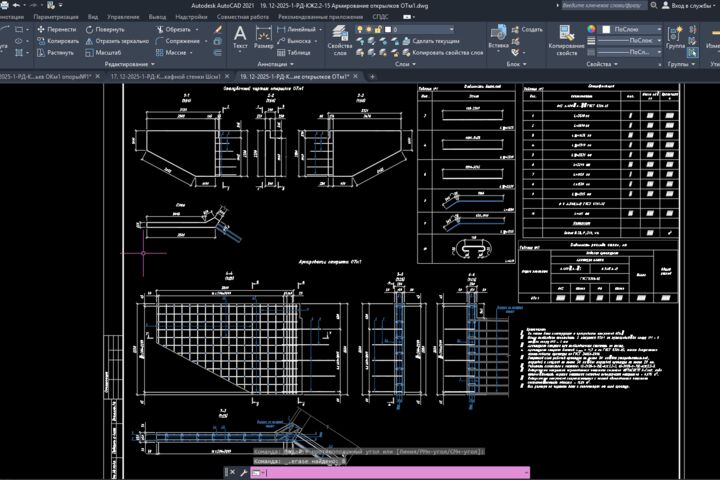Toggle layer on/off lightbulb icon
Image resolution: width=720 pixels, height=480 pixels.
(x=360, y=29)
